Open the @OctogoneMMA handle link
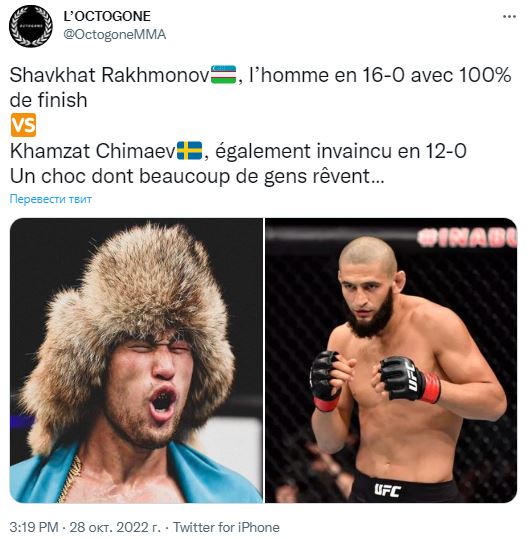This screenshot has width=531, height=539. [114, 35]
